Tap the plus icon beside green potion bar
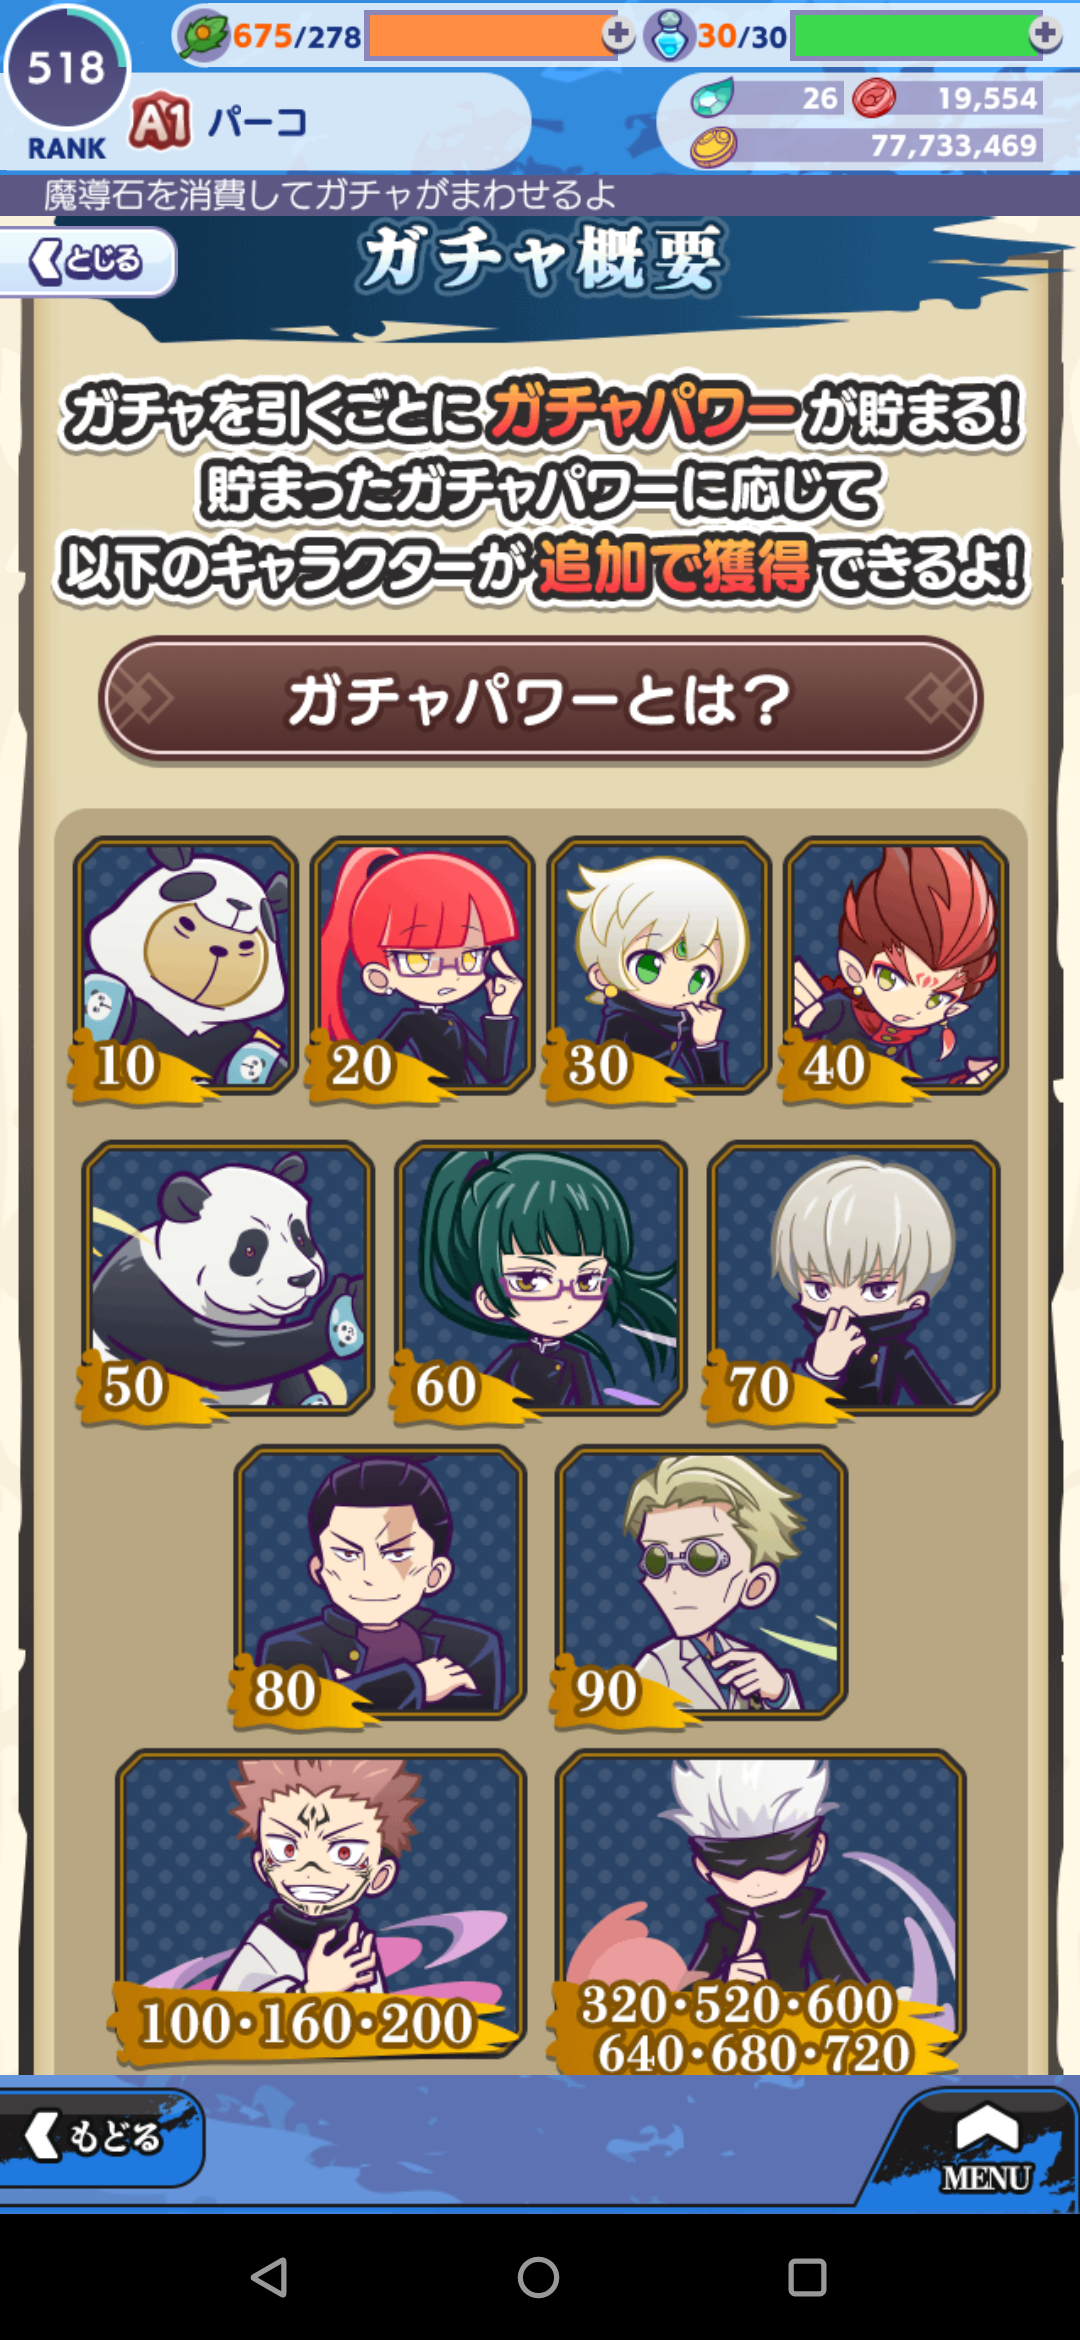This screenshot has width=1080, height=2340. coord(1045,35)
